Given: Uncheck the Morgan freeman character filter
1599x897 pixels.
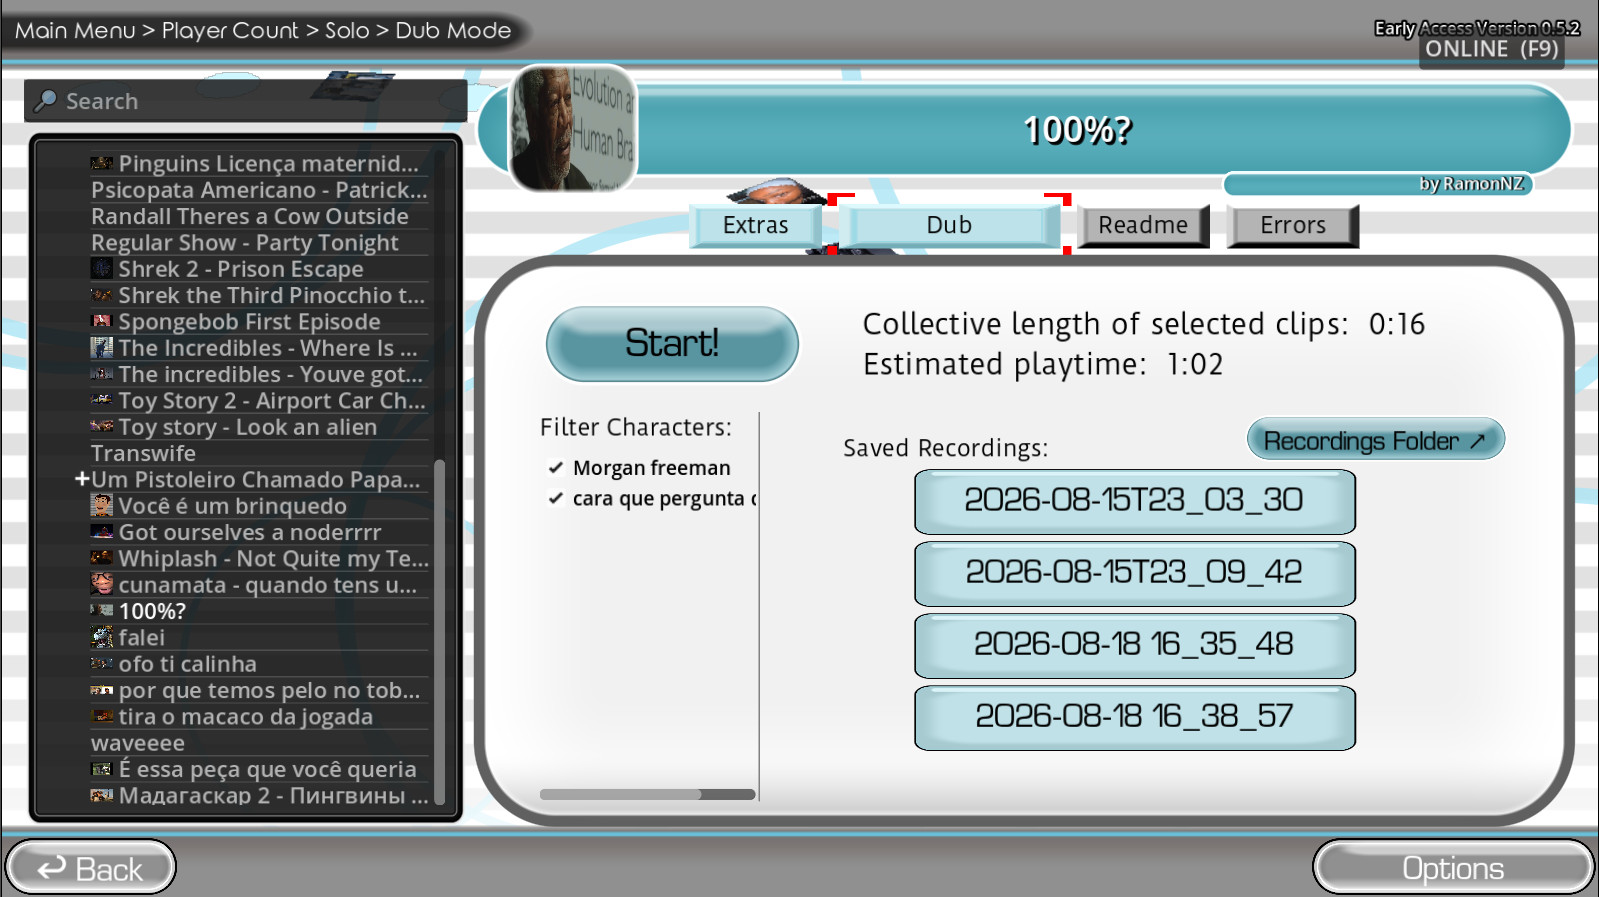Looking at the screenshot, I should (556, 468).
